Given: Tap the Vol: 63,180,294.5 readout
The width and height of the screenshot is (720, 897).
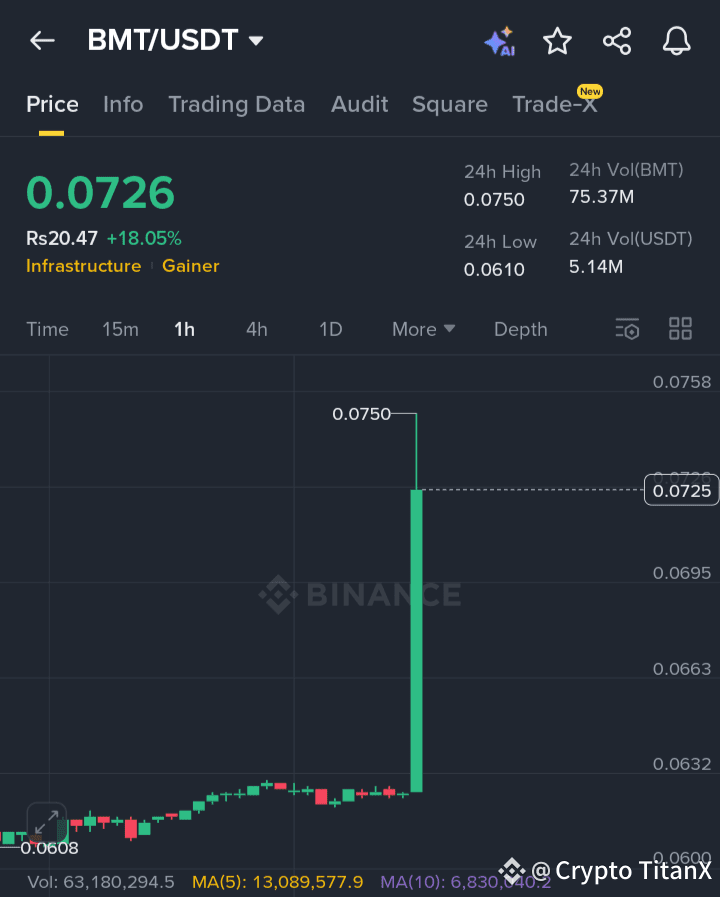Looking at the screenshot, I should [x=101, y=882].
